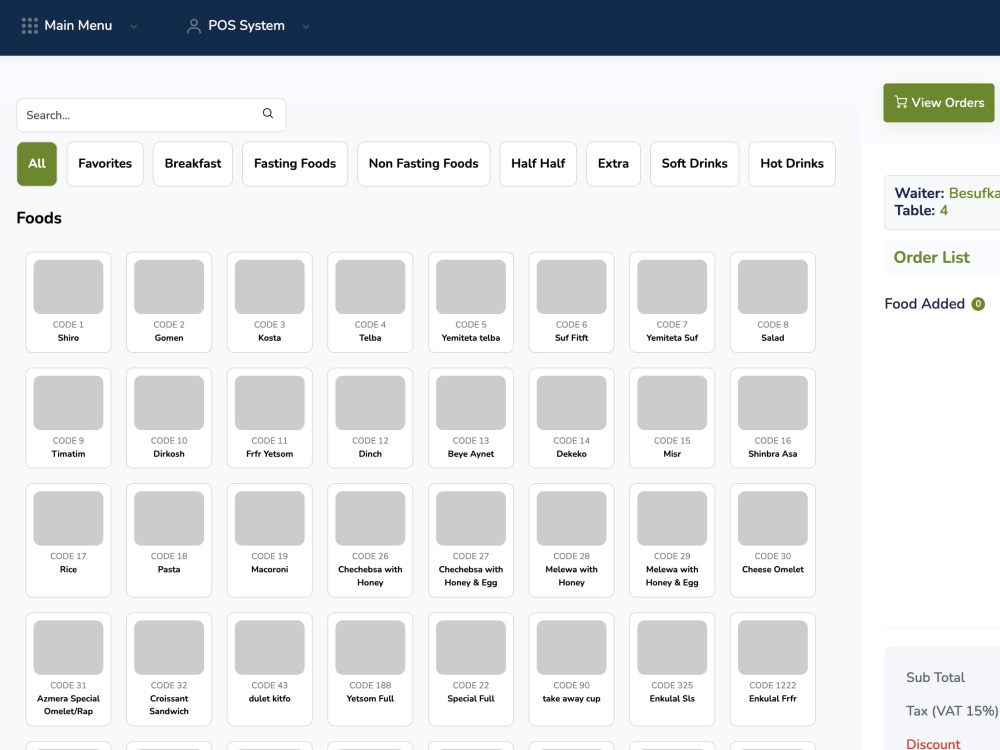Add Timatim (CODE 9) item
Screen dimensions: 1000x750
(x=68, y=418)
